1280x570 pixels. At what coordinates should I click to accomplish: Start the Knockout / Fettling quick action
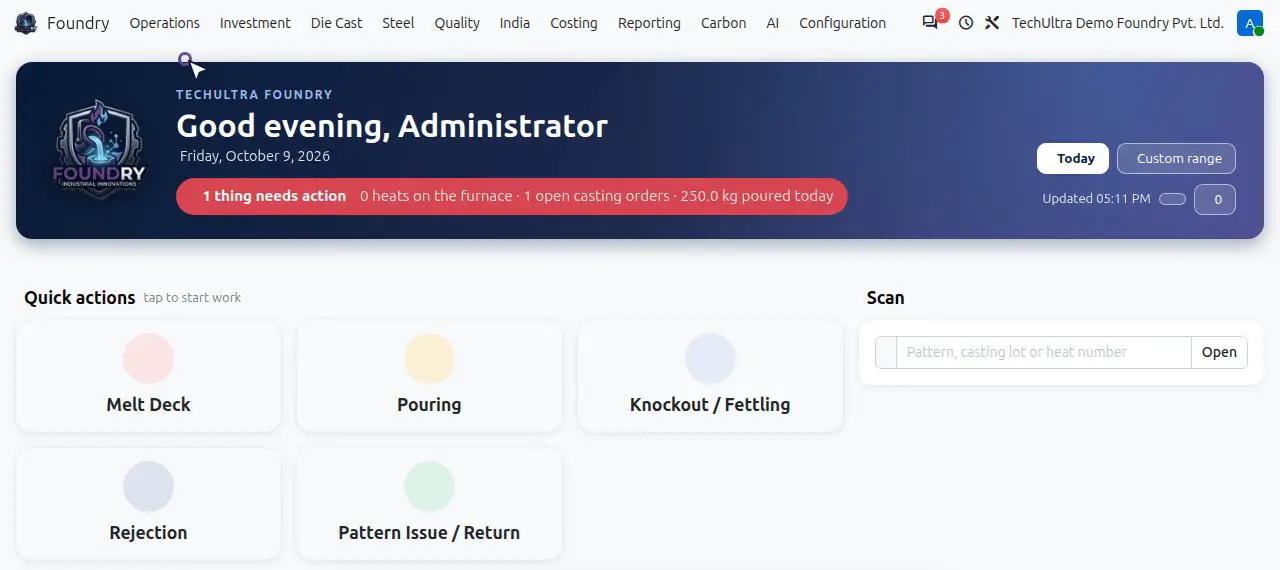710,376
